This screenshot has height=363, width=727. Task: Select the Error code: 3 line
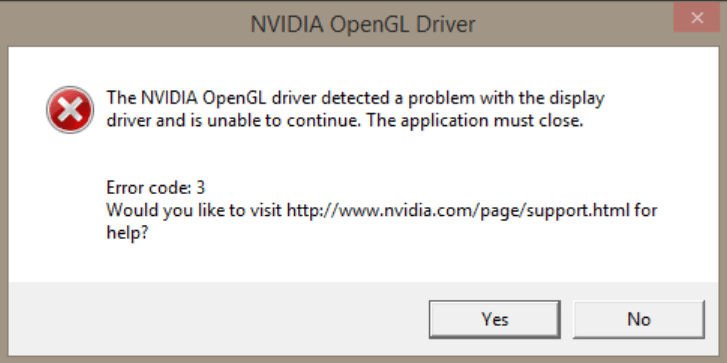click(156, 188)
